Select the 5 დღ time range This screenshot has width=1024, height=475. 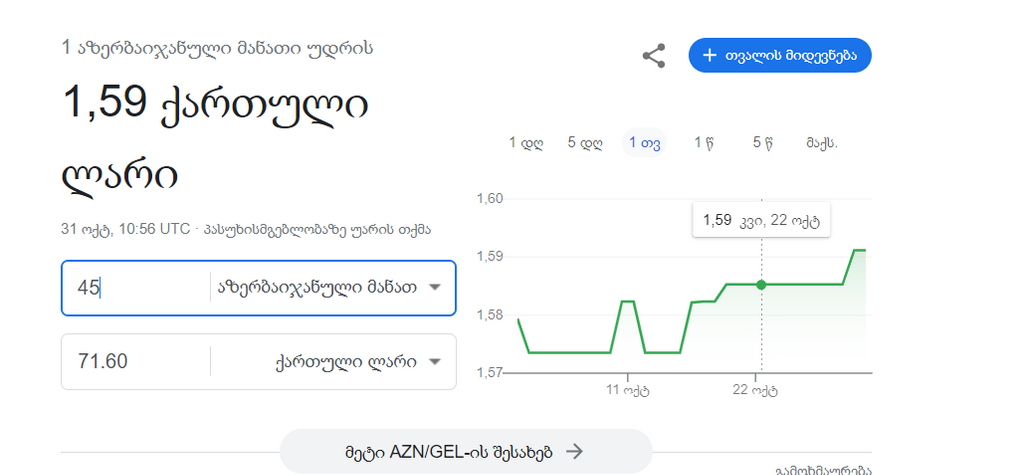click(585, 143)
